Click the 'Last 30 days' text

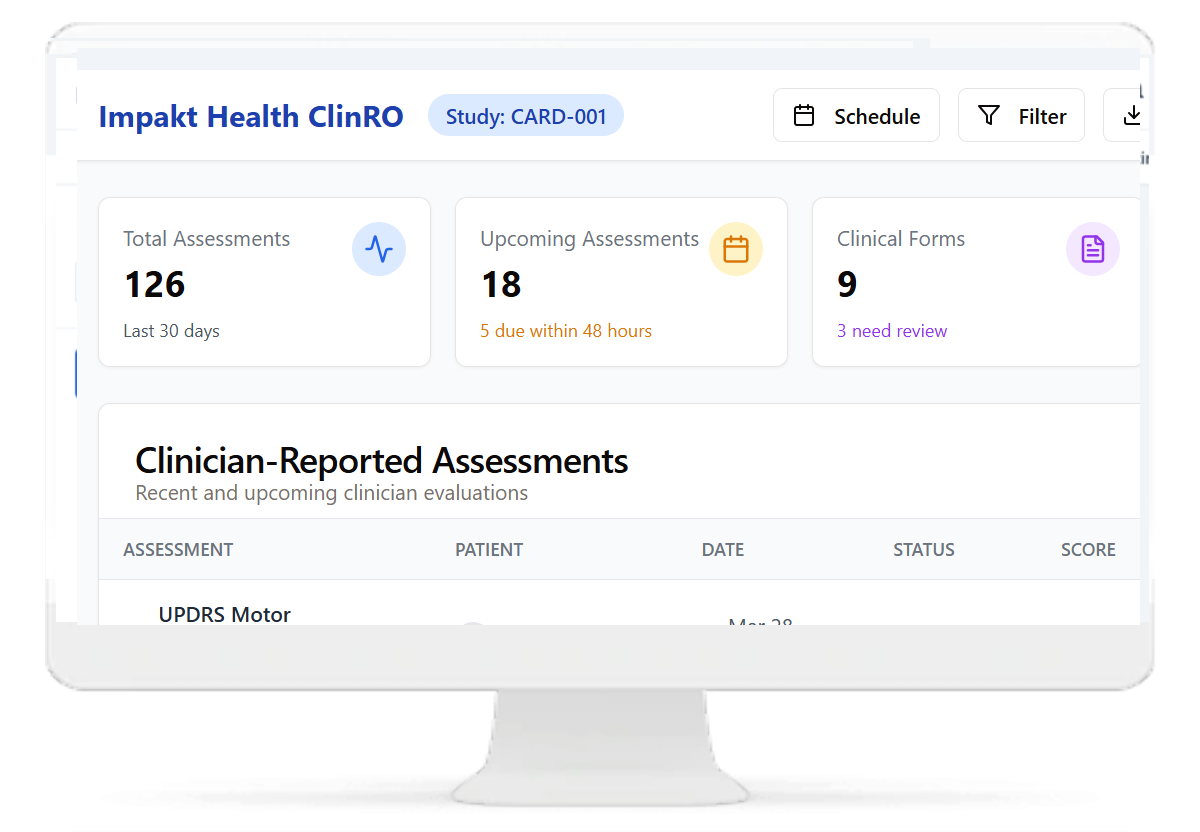pyautogui.click(x=171, y=331)
